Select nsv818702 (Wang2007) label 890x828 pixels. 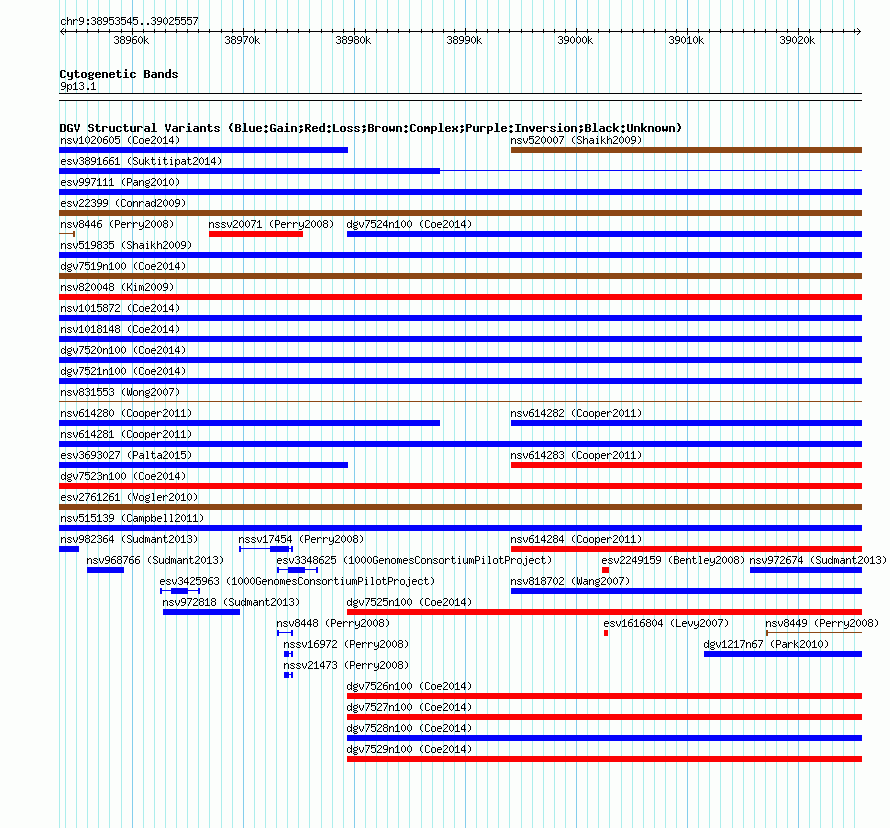570,581
